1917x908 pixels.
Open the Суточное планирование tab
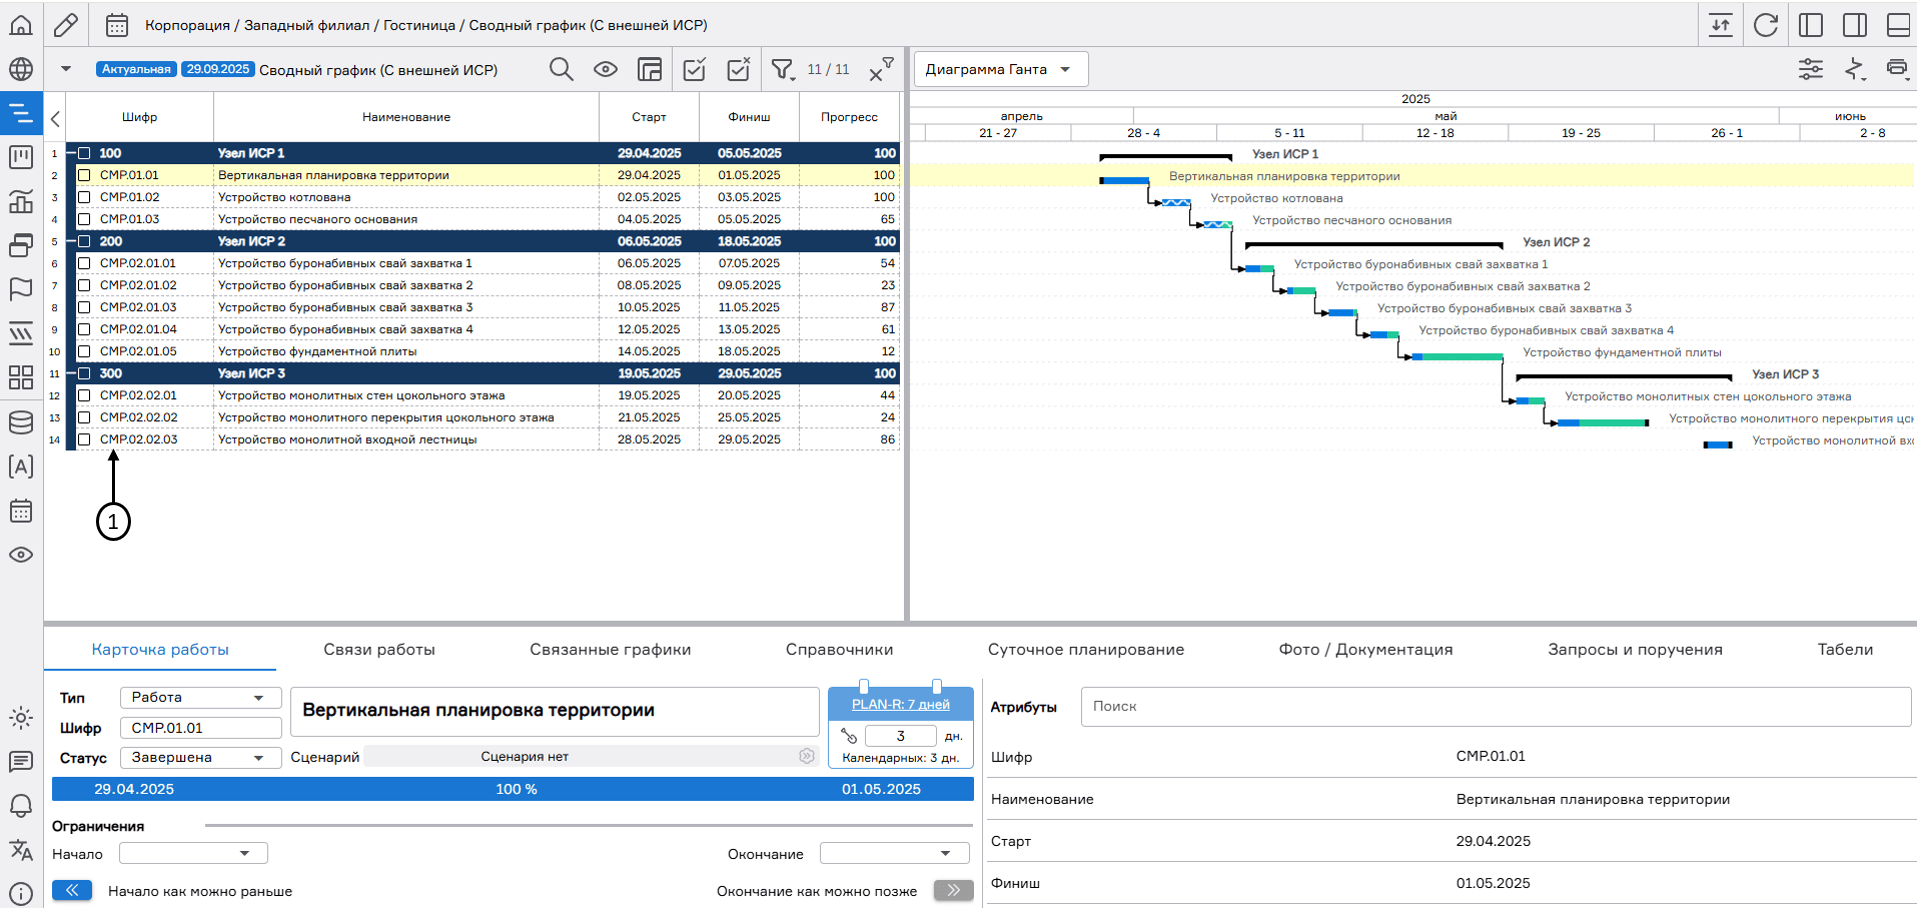tap(1085, 649)
